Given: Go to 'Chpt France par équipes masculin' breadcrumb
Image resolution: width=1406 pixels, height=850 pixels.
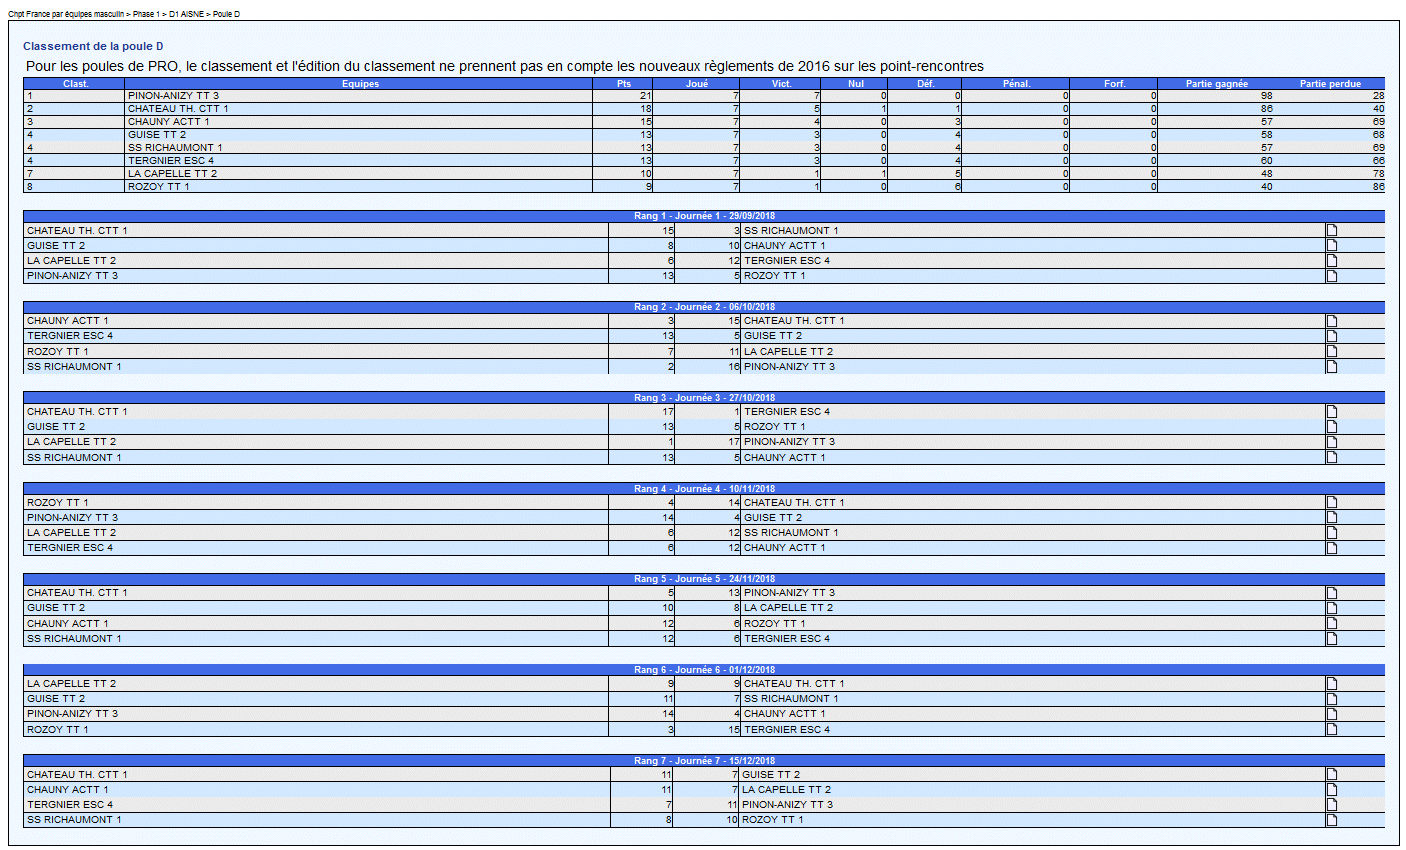Looking at the screenshot, I should (x=66, y=15).
